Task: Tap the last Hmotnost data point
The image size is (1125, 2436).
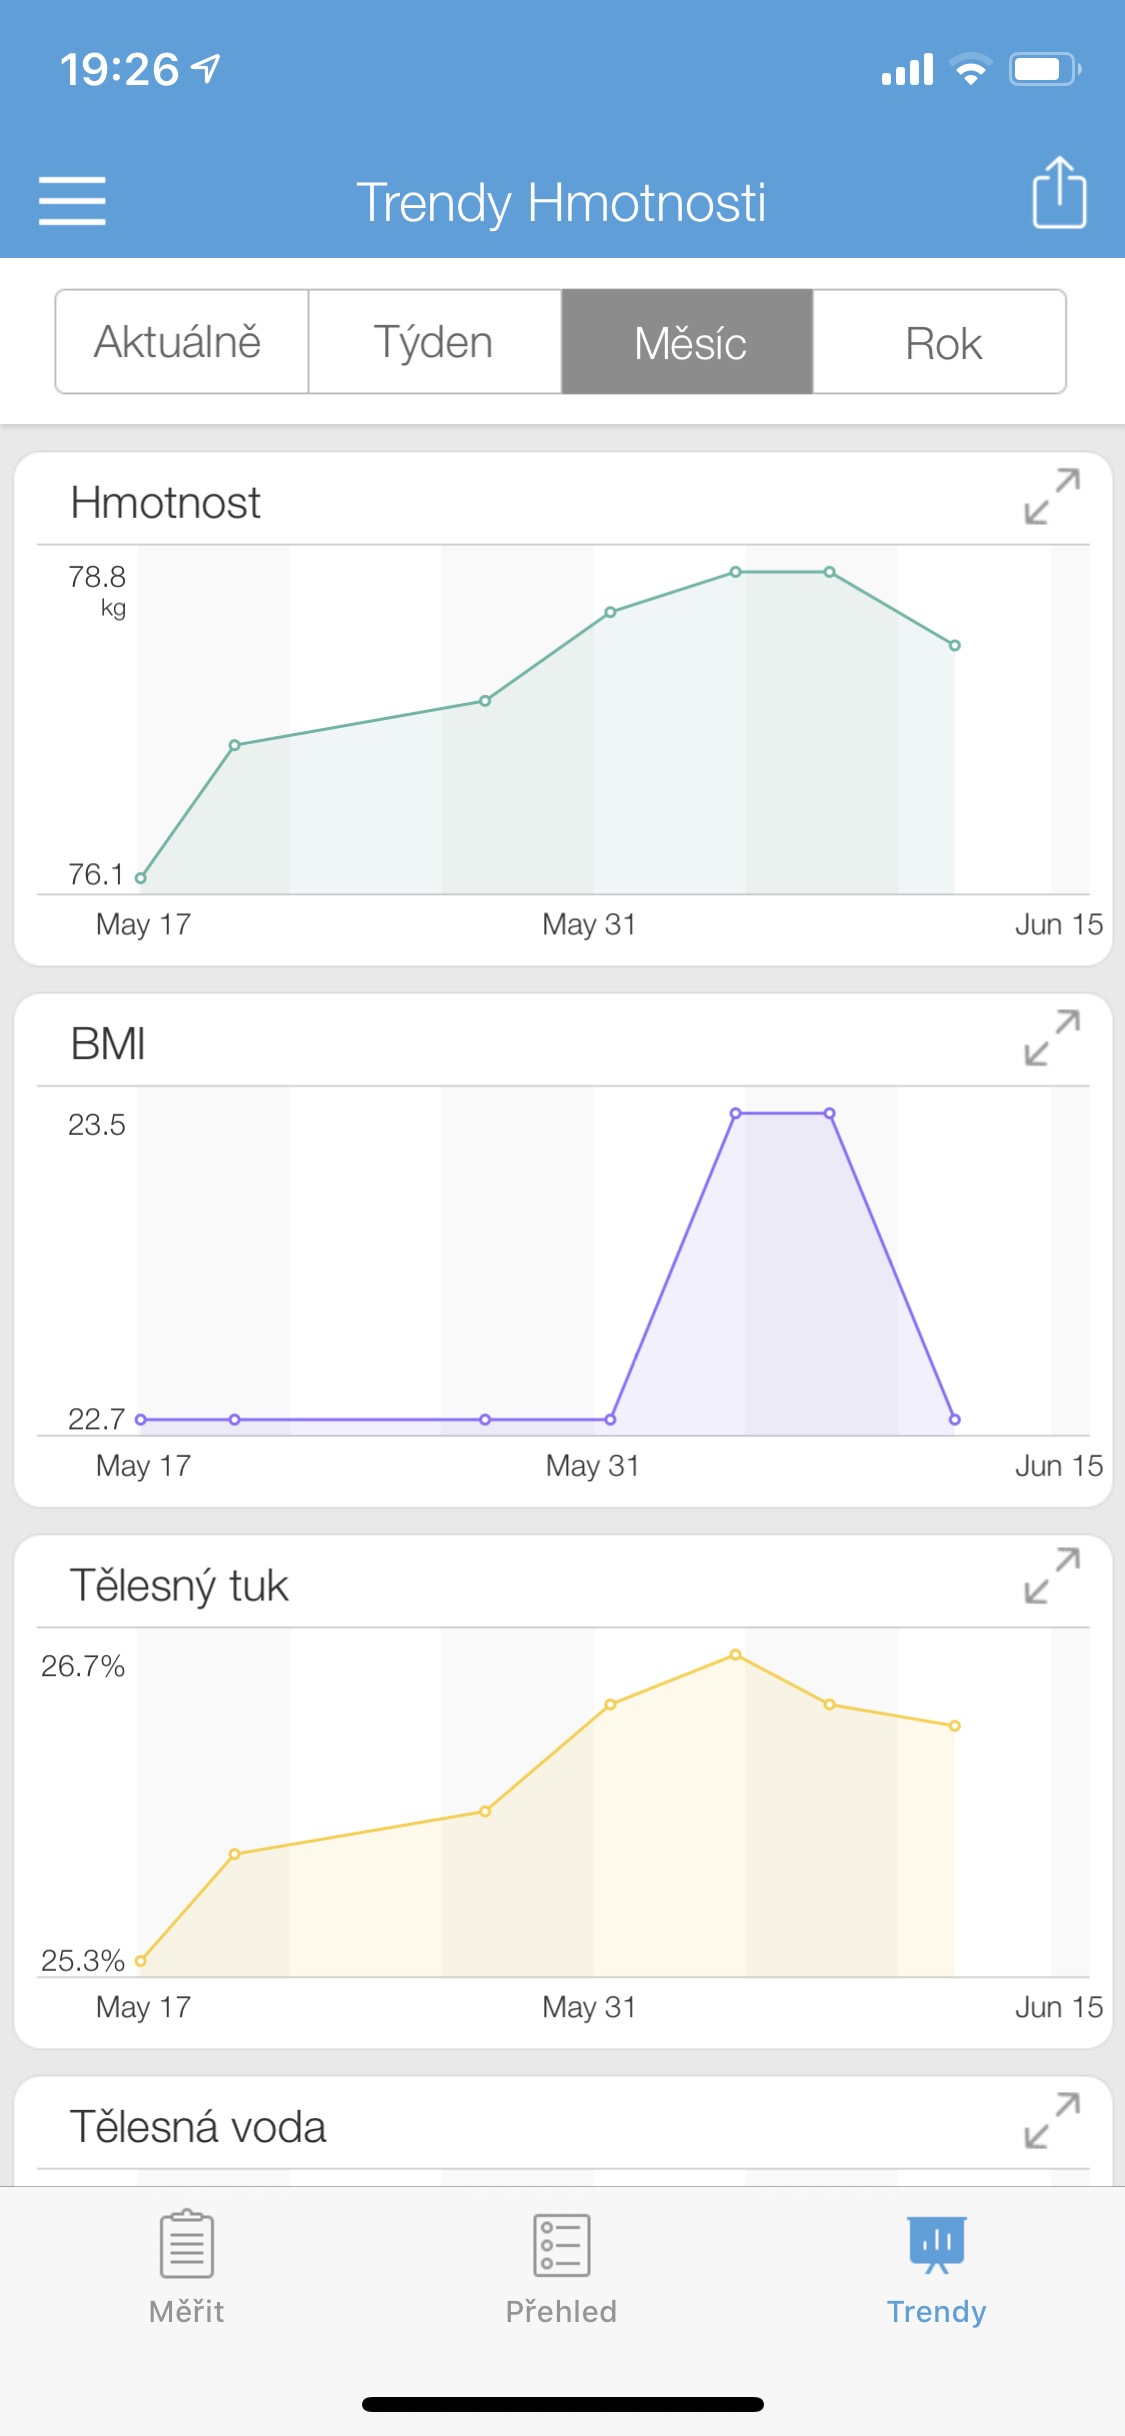Action: [x=955, y=646]
